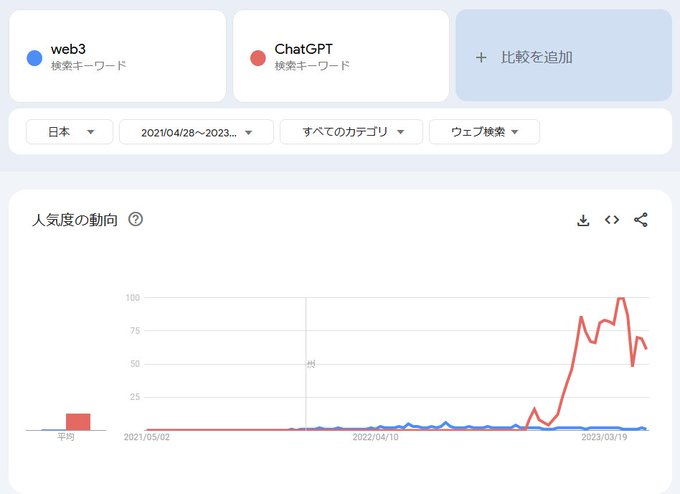Screen dimensions: 680x494
Task: Open the embed code icon
Action: 612,220
